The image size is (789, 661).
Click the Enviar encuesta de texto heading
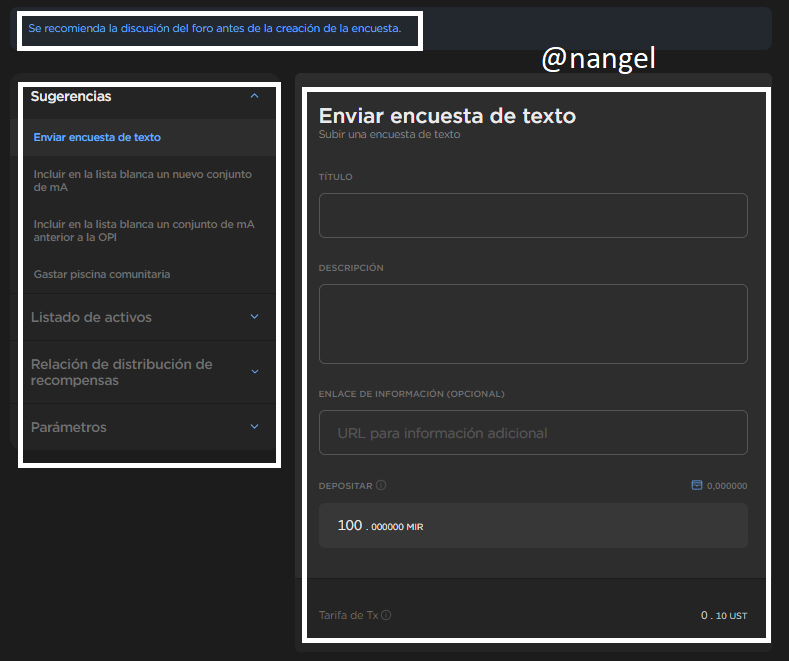[x=447, y=116]
